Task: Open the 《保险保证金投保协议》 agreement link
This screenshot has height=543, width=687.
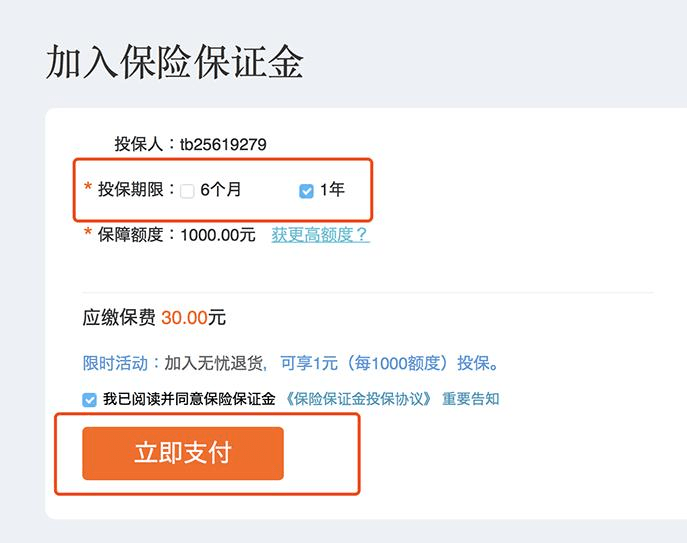Action: (x=359, y=399)
